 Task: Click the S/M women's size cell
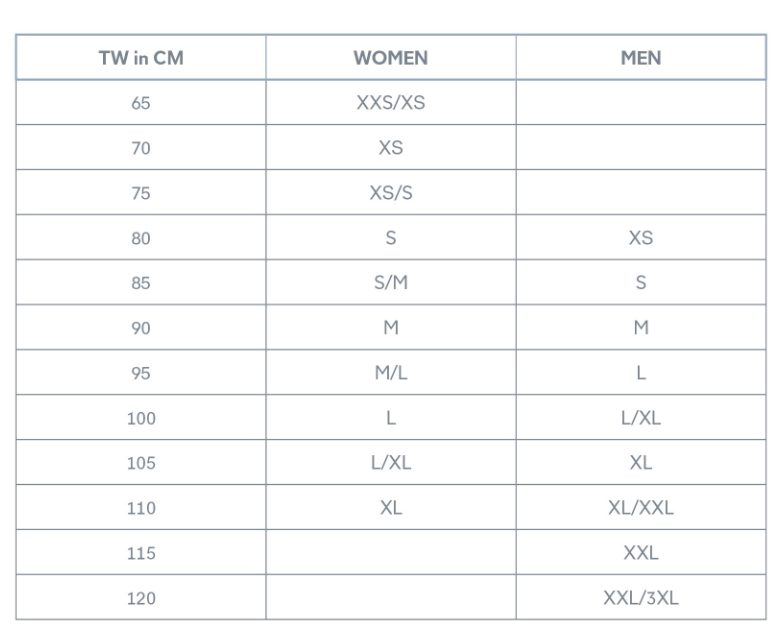390,283
